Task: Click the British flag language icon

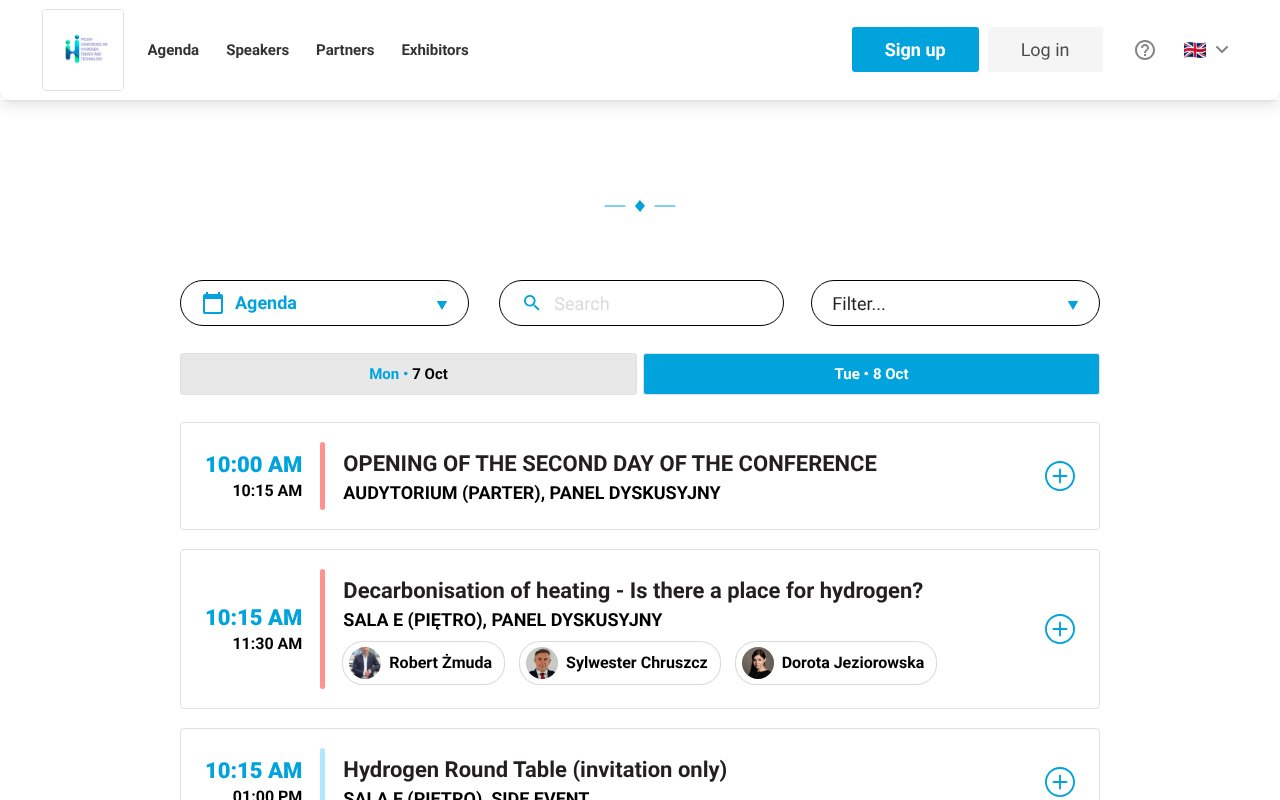Action: (x=1194, y=49)
